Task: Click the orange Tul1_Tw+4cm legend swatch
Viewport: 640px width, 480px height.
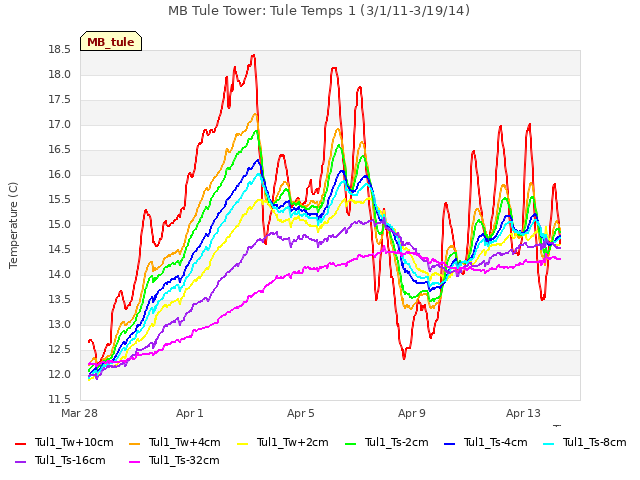Action: (x=134, y=443)
